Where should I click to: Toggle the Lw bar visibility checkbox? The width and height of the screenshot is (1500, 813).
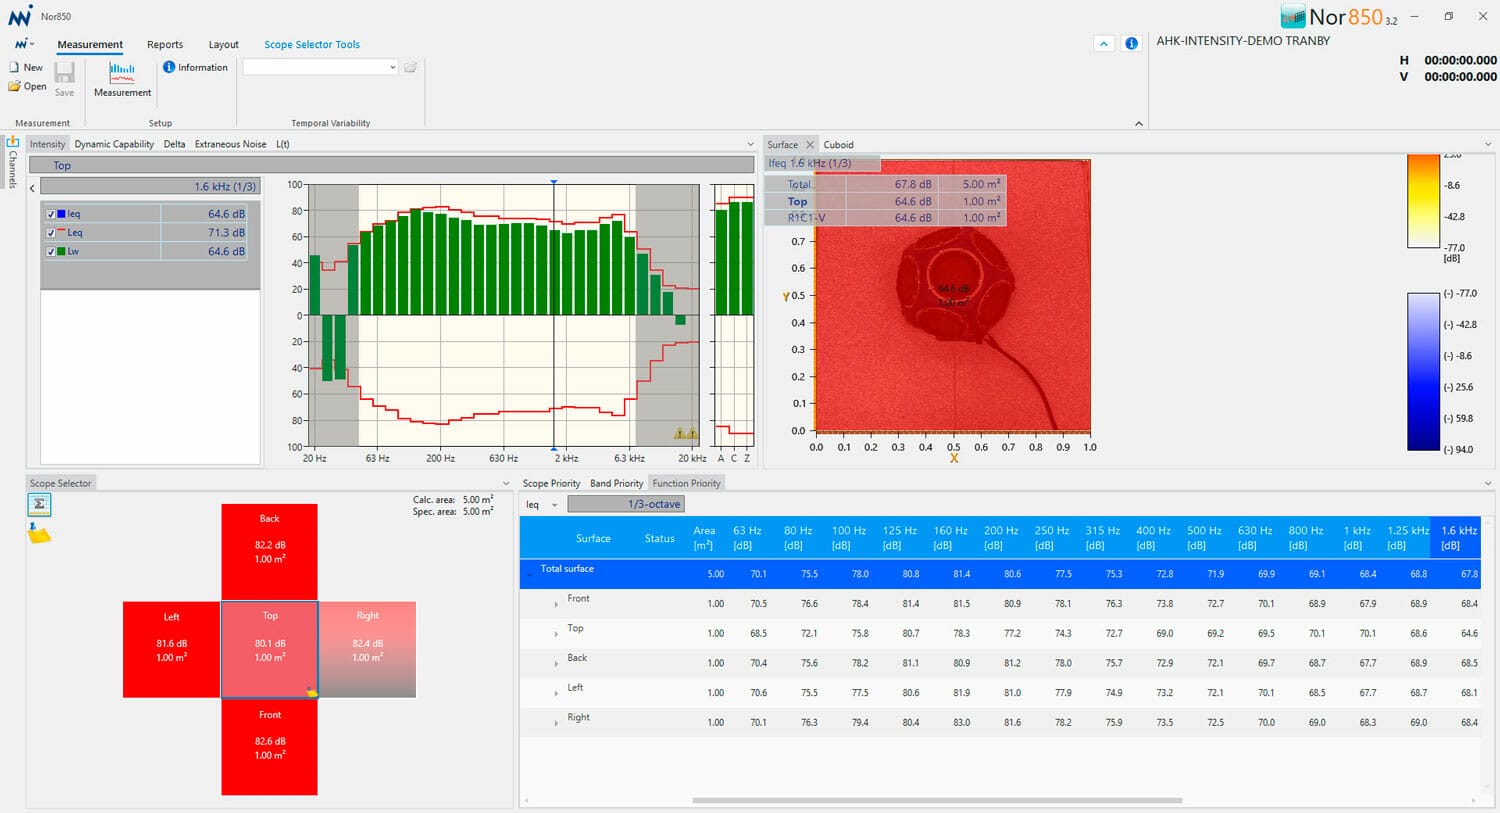point(52,251)
